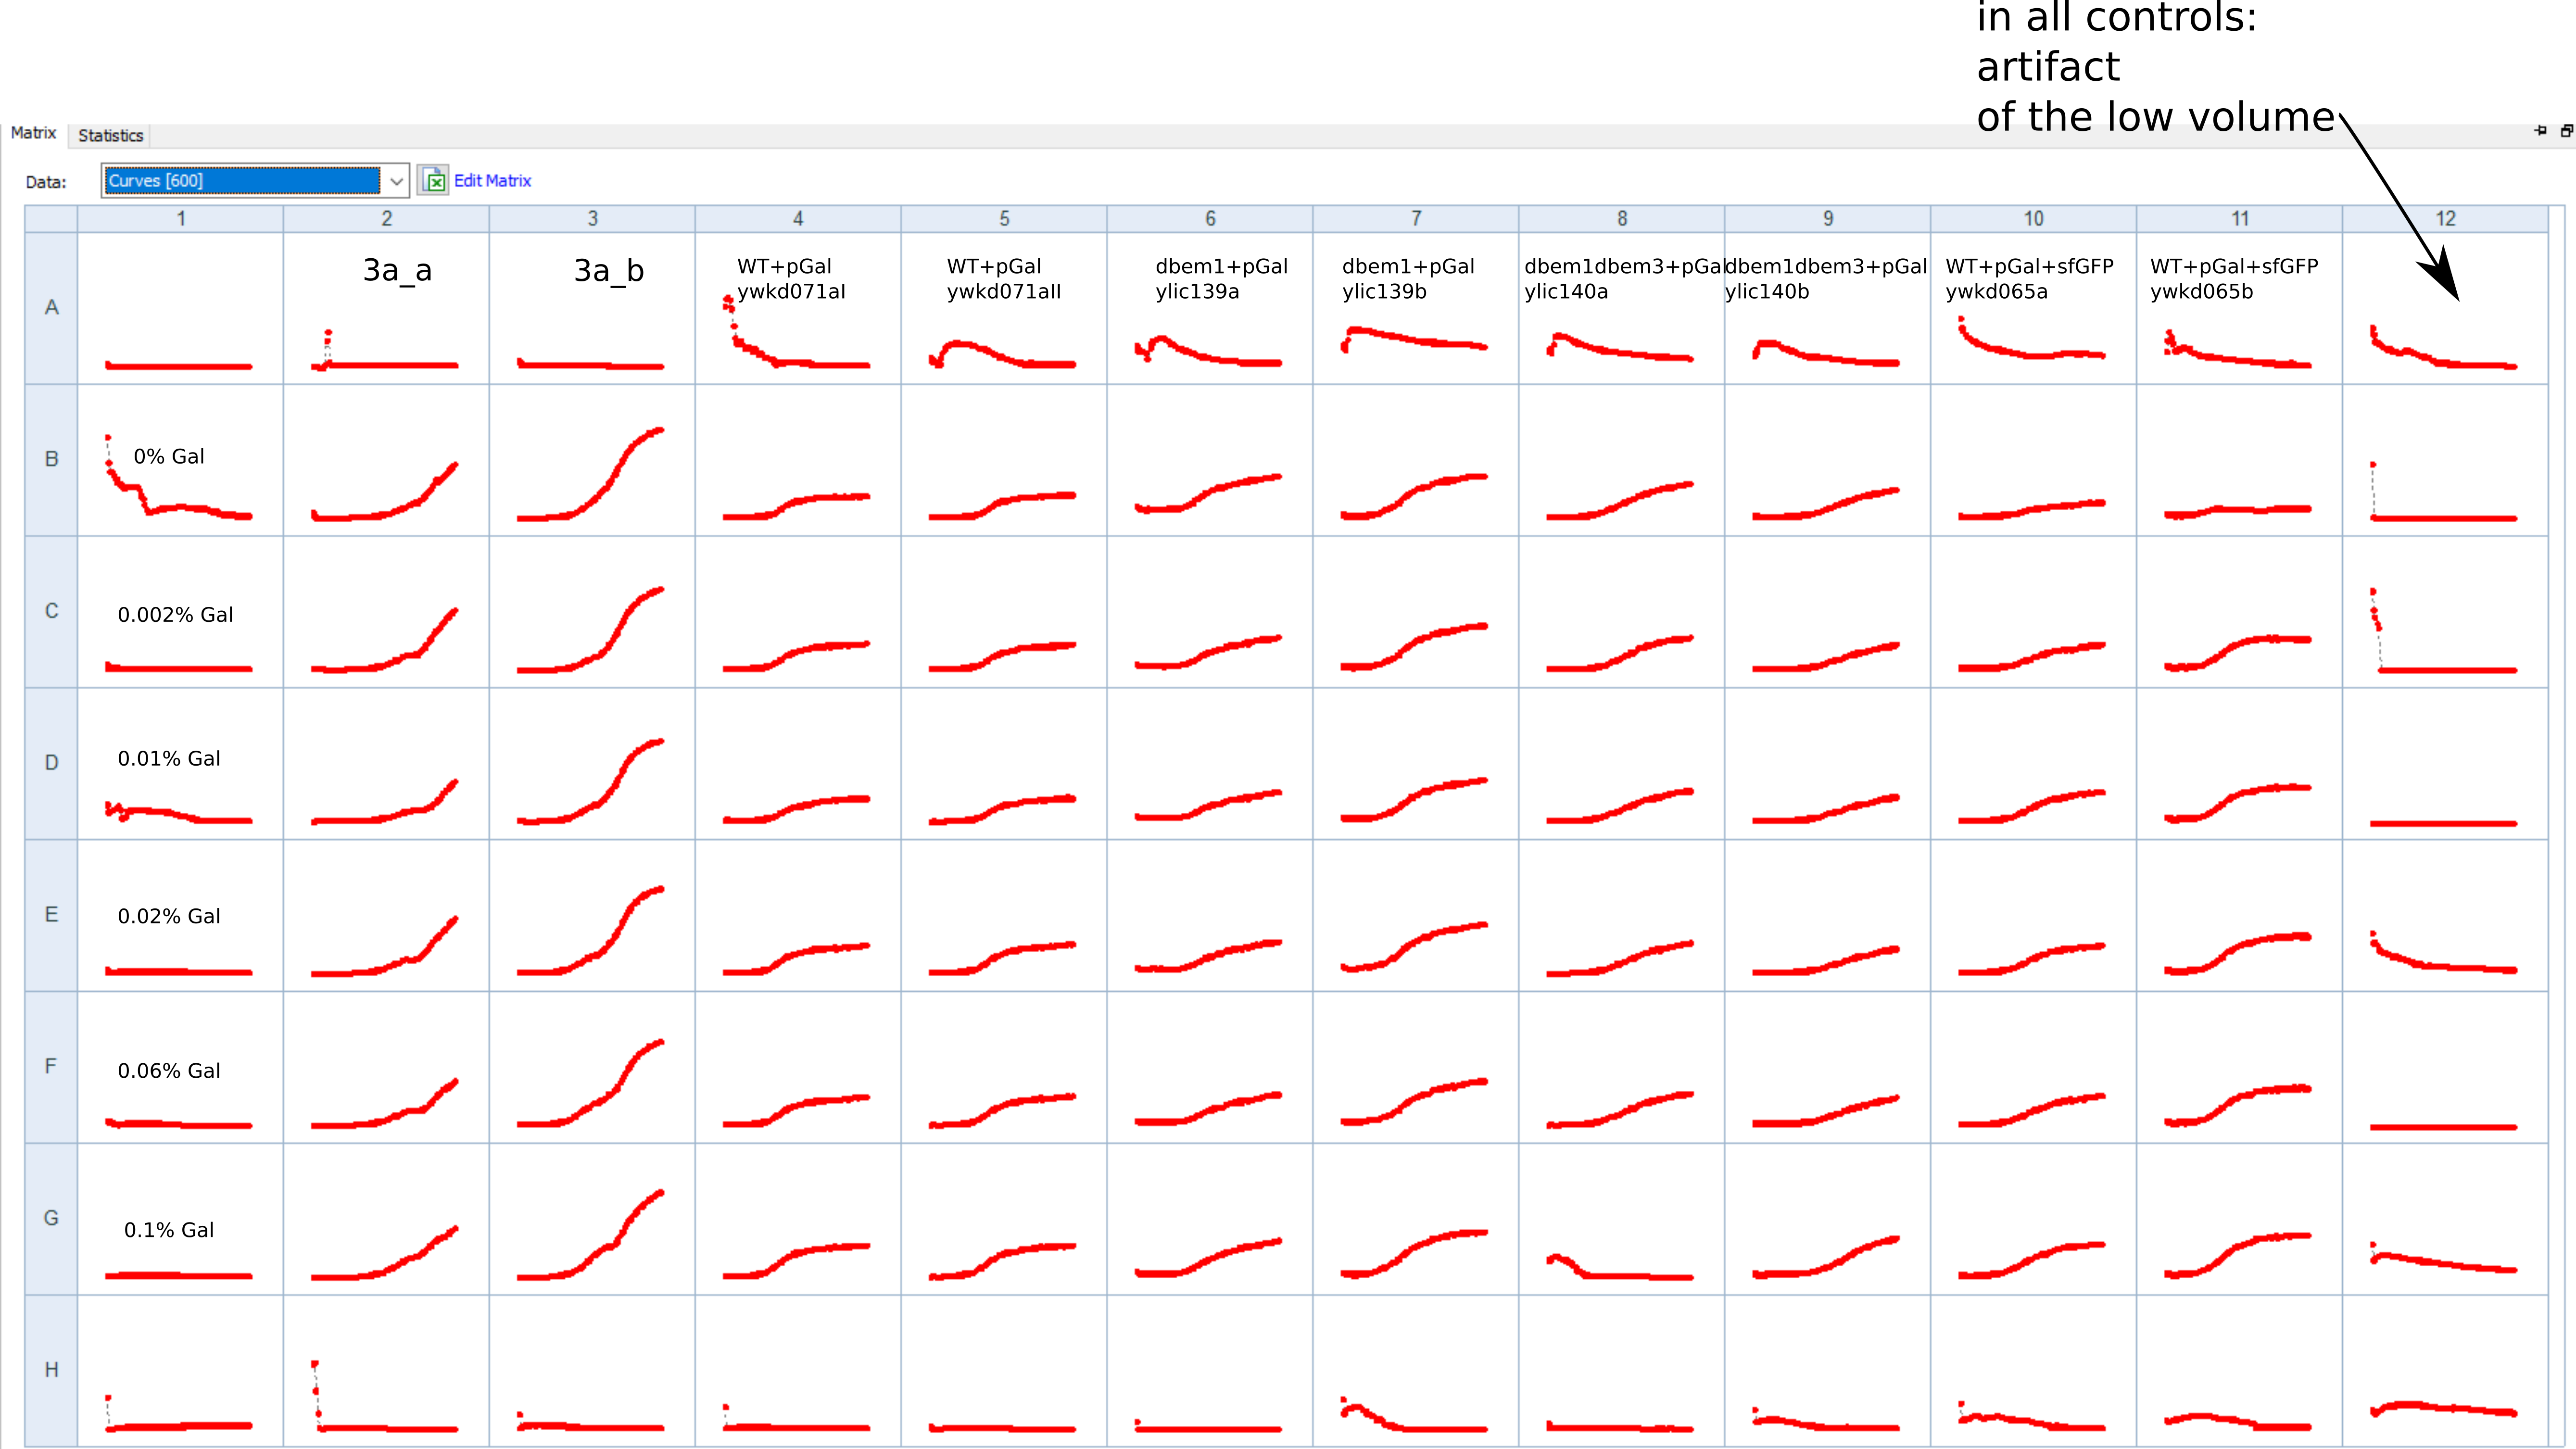Select column 11 header

pos(2240,218)
